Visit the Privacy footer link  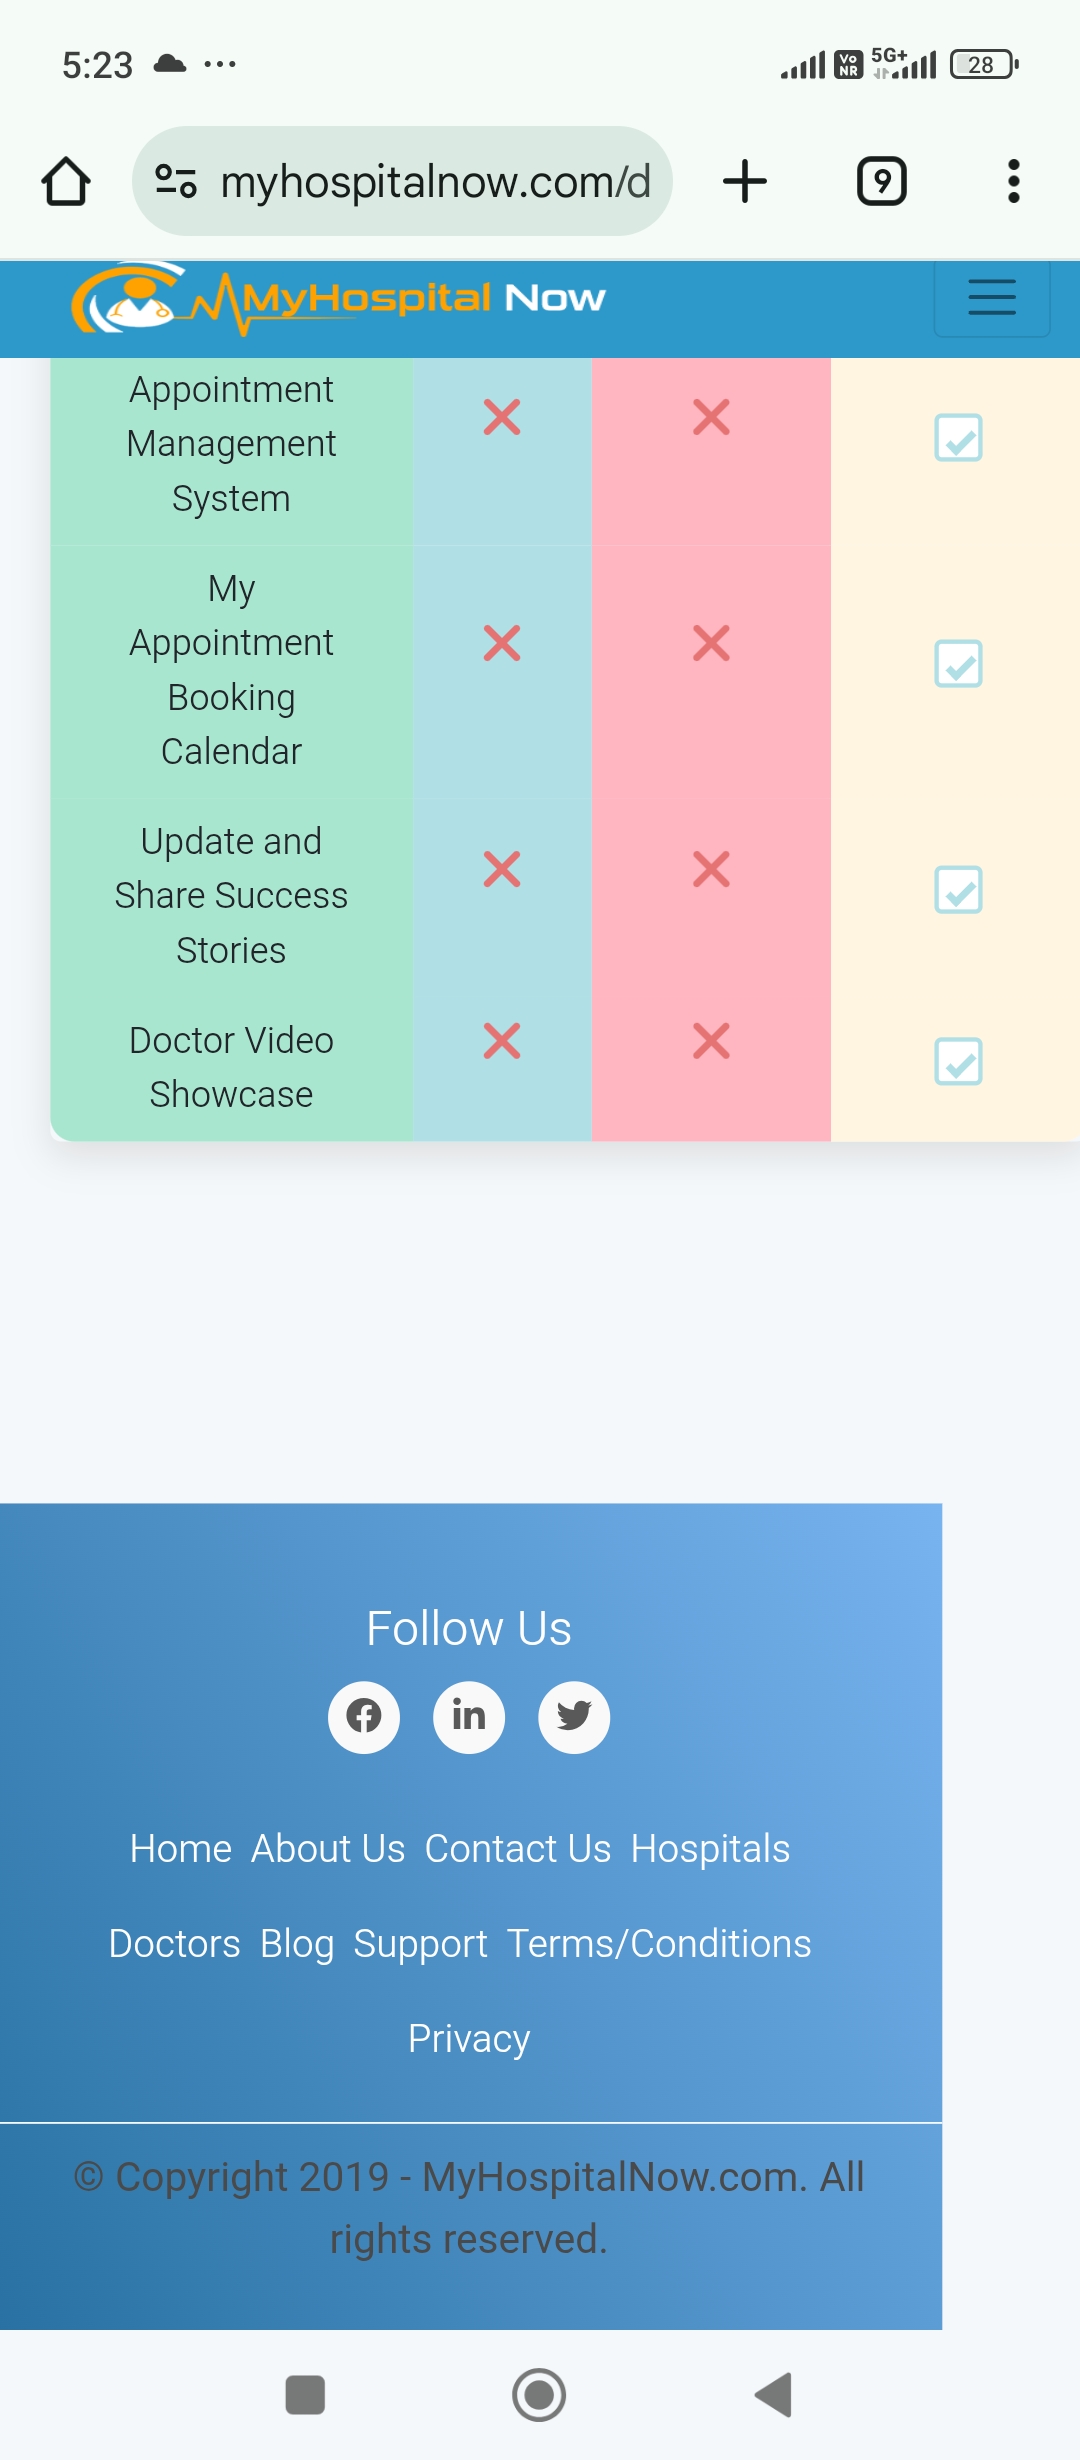click(469, 2039)
